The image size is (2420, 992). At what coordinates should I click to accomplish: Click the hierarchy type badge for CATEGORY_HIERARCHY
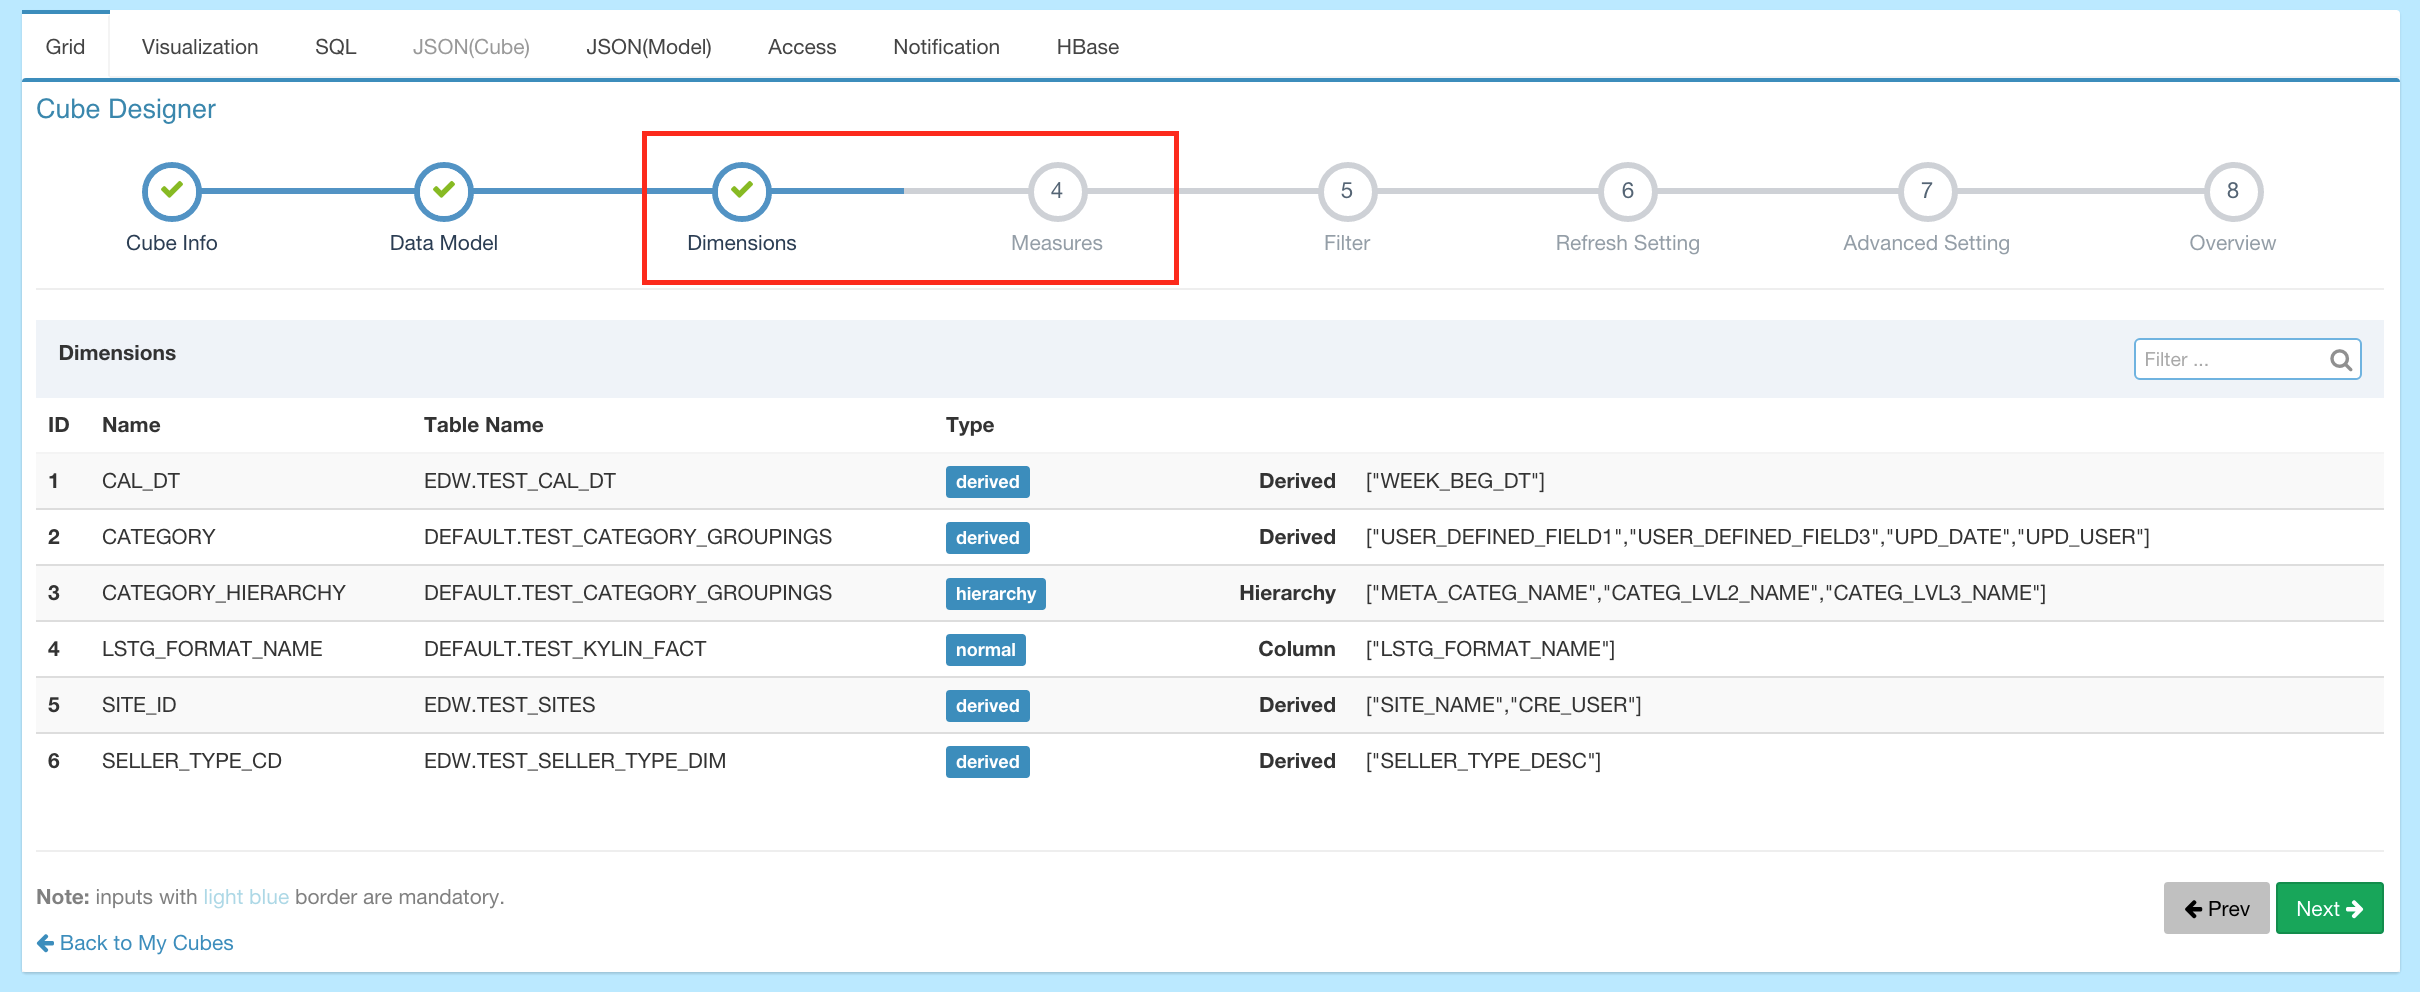995,594
